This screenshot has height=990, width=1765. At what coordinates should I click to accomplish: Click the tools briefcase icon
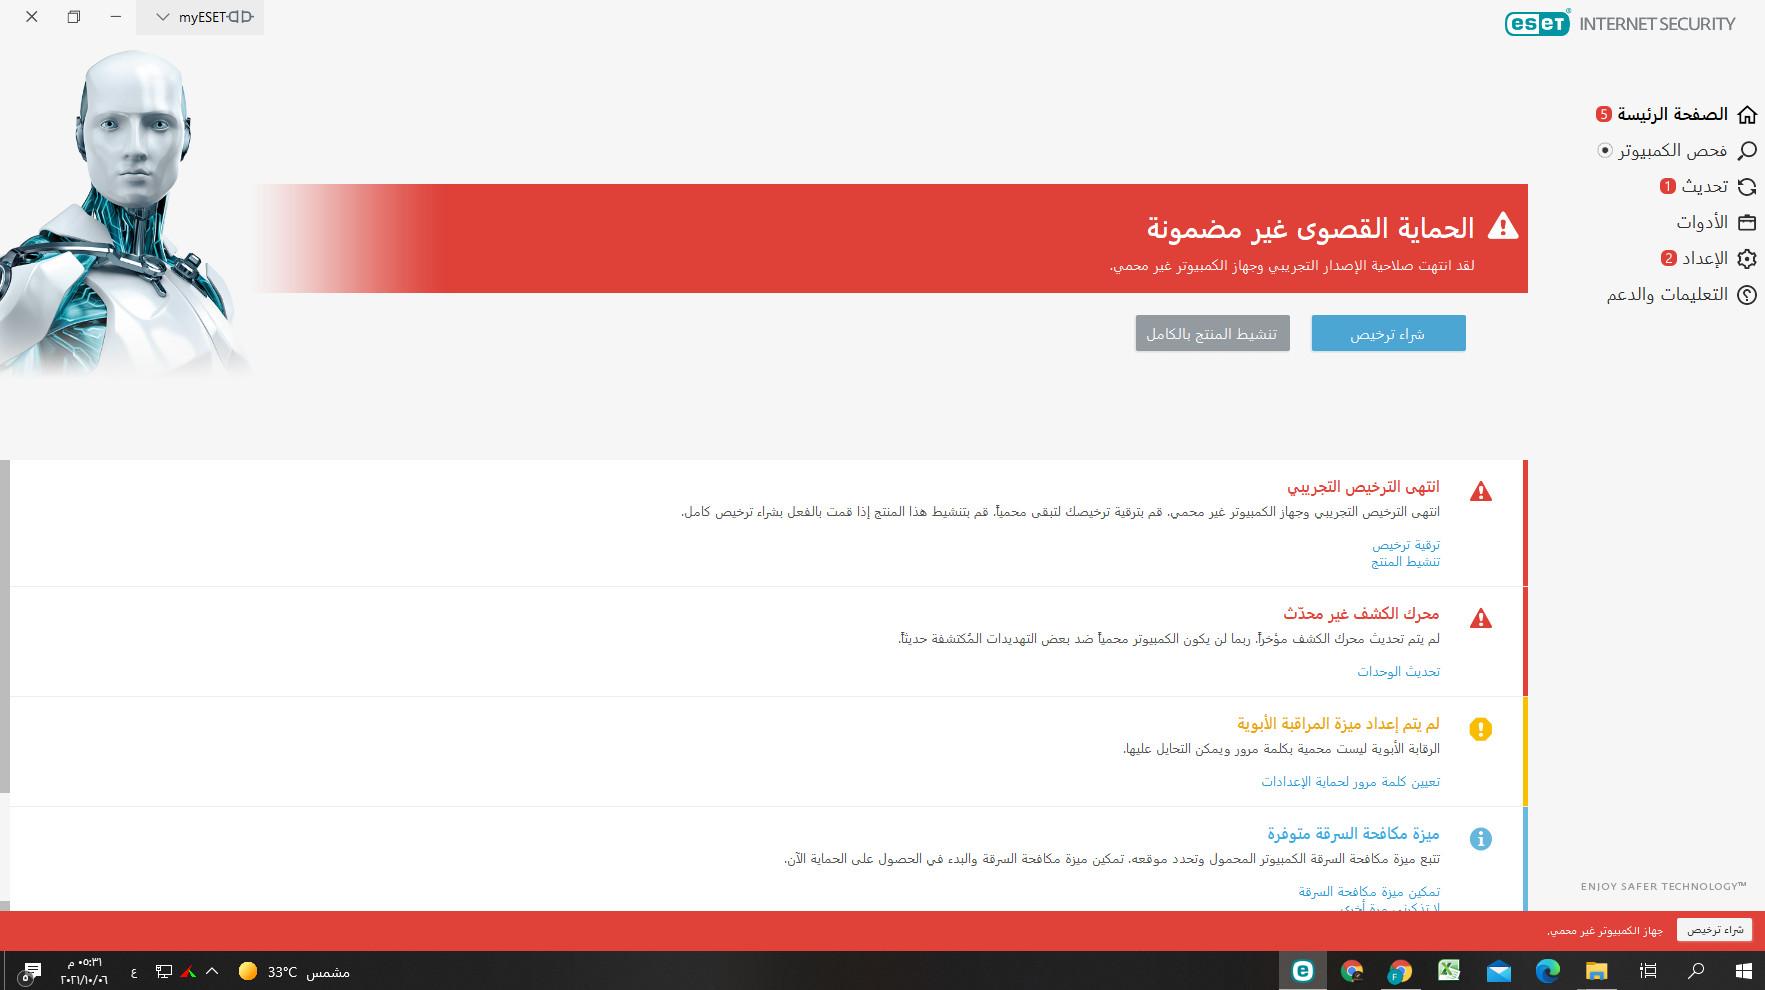[x=1747, y=222]
